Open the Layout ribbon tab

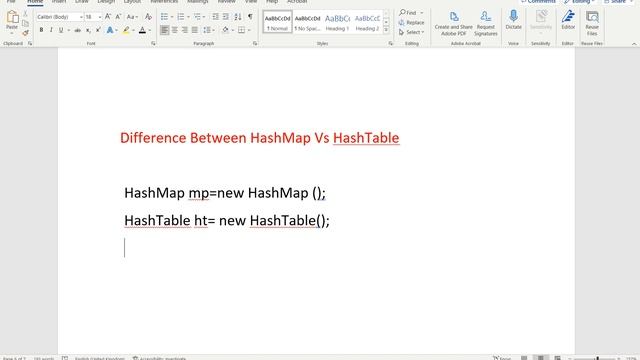132,2
